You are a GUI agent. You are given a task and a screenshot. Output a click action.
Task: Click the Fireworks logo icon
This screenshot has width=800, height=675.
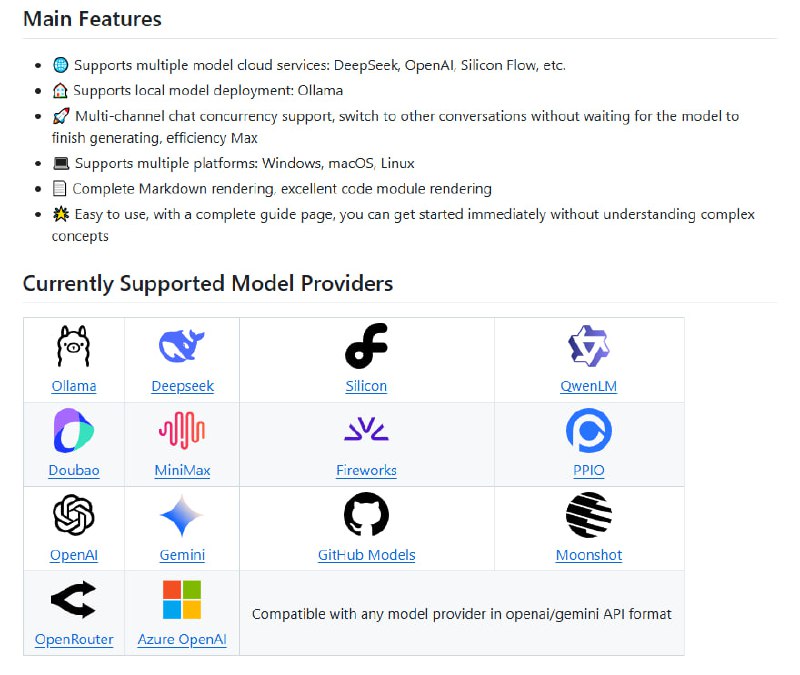click(366, 431)
